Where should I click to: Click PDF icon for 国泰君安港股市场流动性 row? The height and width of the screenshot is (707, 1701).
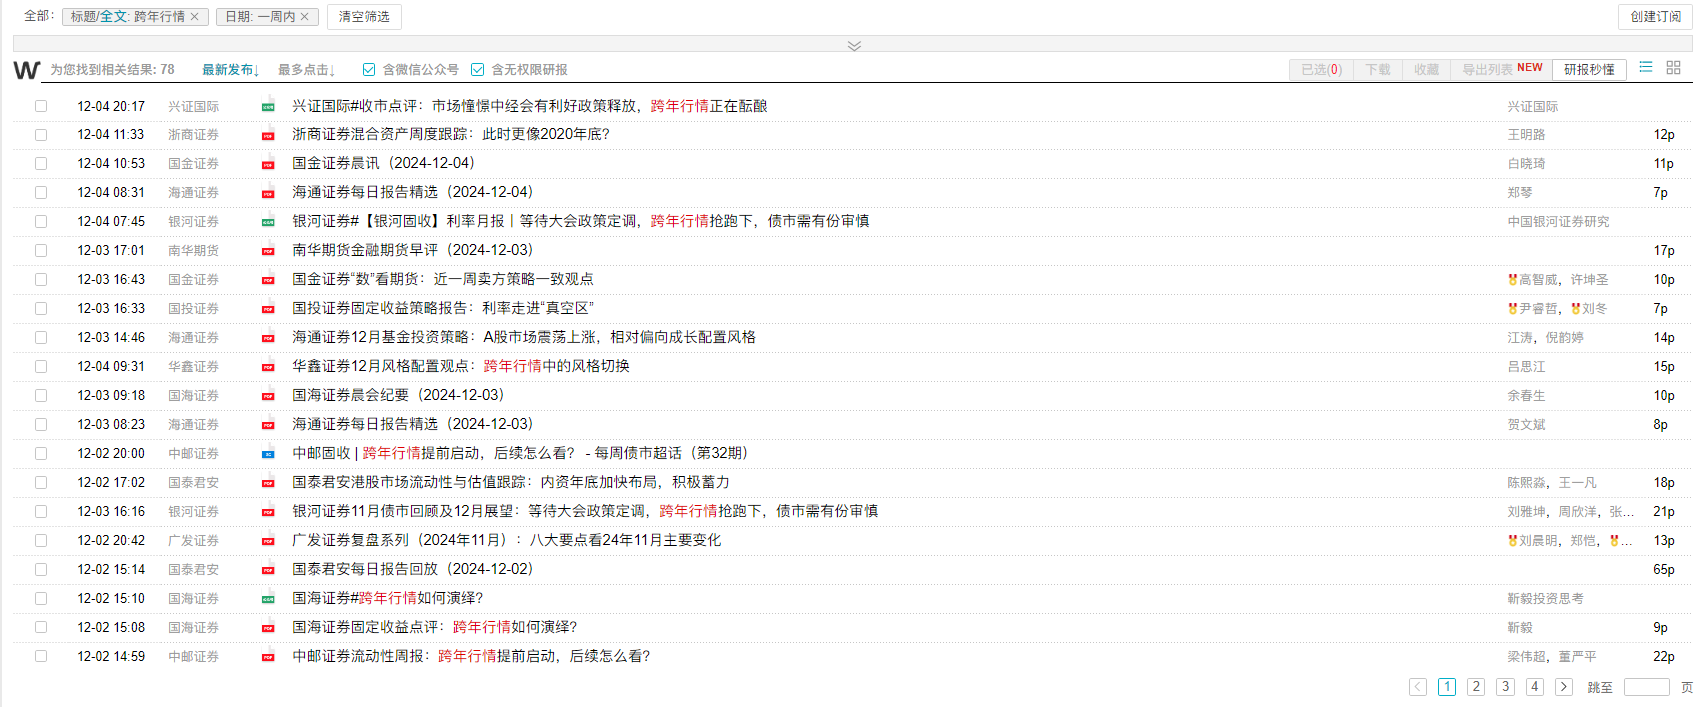tap(268, 483)
